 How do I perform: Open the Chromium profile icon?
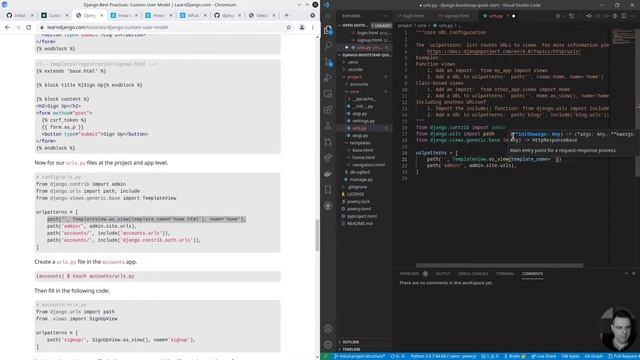coord(302,27)
